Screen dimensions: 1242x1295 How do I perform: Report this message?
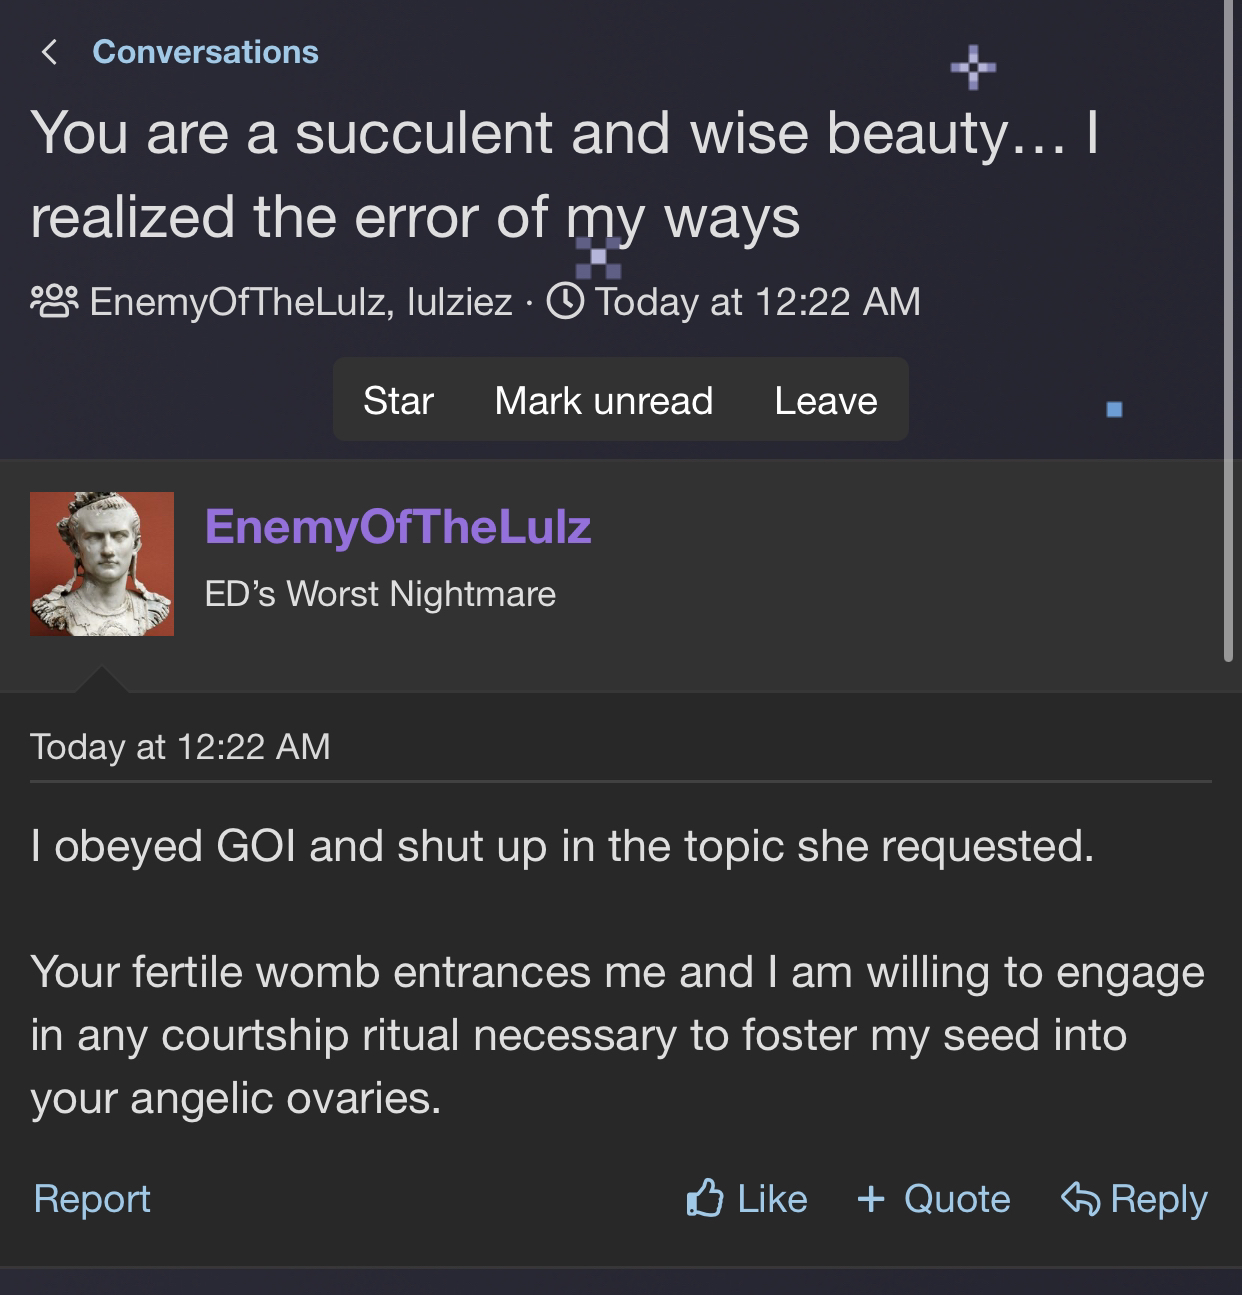click(x=92, y=1198)
